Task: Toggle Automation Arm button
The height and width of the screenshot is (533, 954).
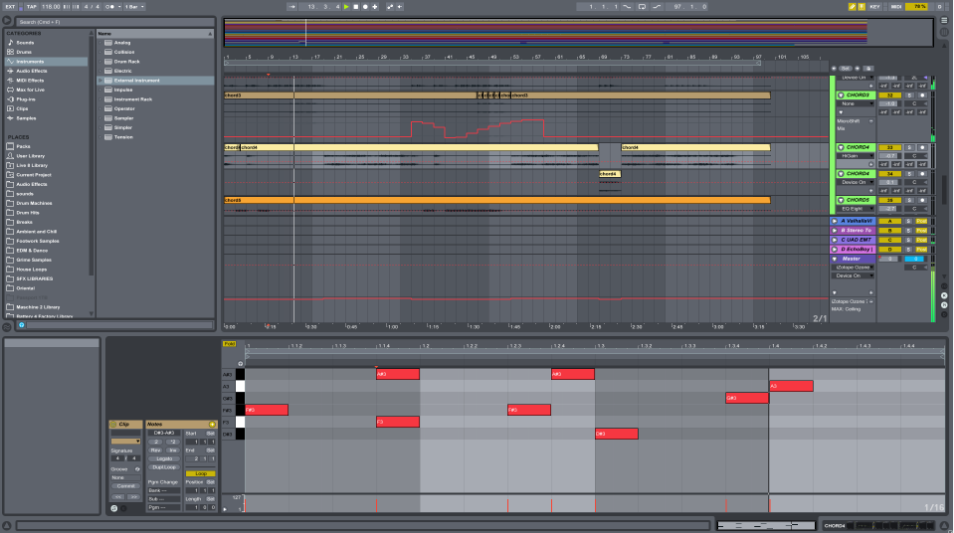Action: click(390, 7)
